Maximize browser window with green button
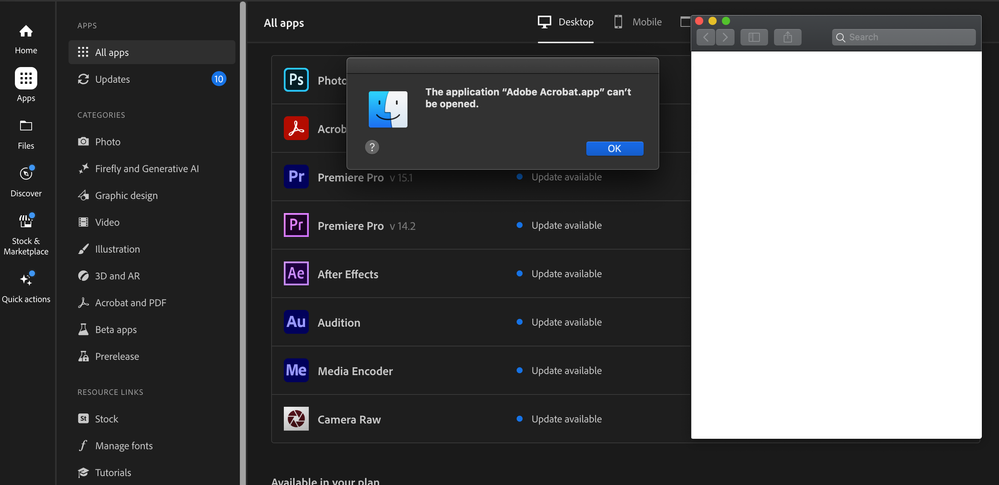Image resolution: width=999 pixels, height=485 pixels. tap(726, 21)
